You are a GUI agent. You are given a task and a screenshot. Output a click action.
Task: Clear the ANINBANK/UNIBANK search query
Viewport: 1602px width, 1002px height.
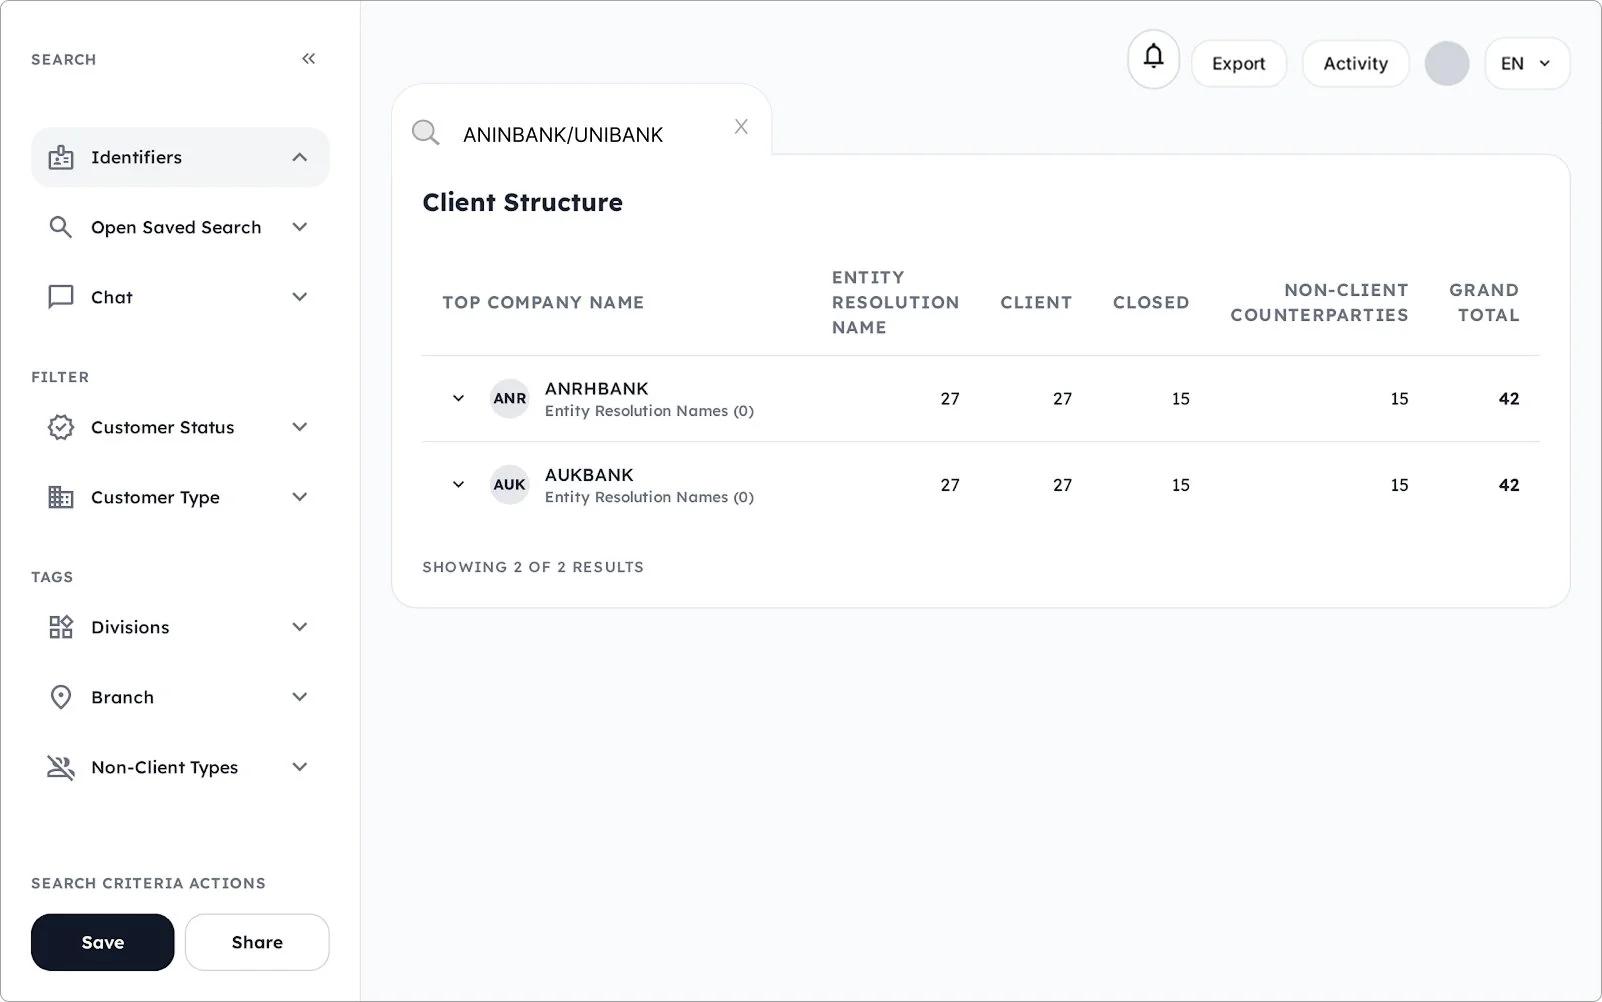coord(741,127)
